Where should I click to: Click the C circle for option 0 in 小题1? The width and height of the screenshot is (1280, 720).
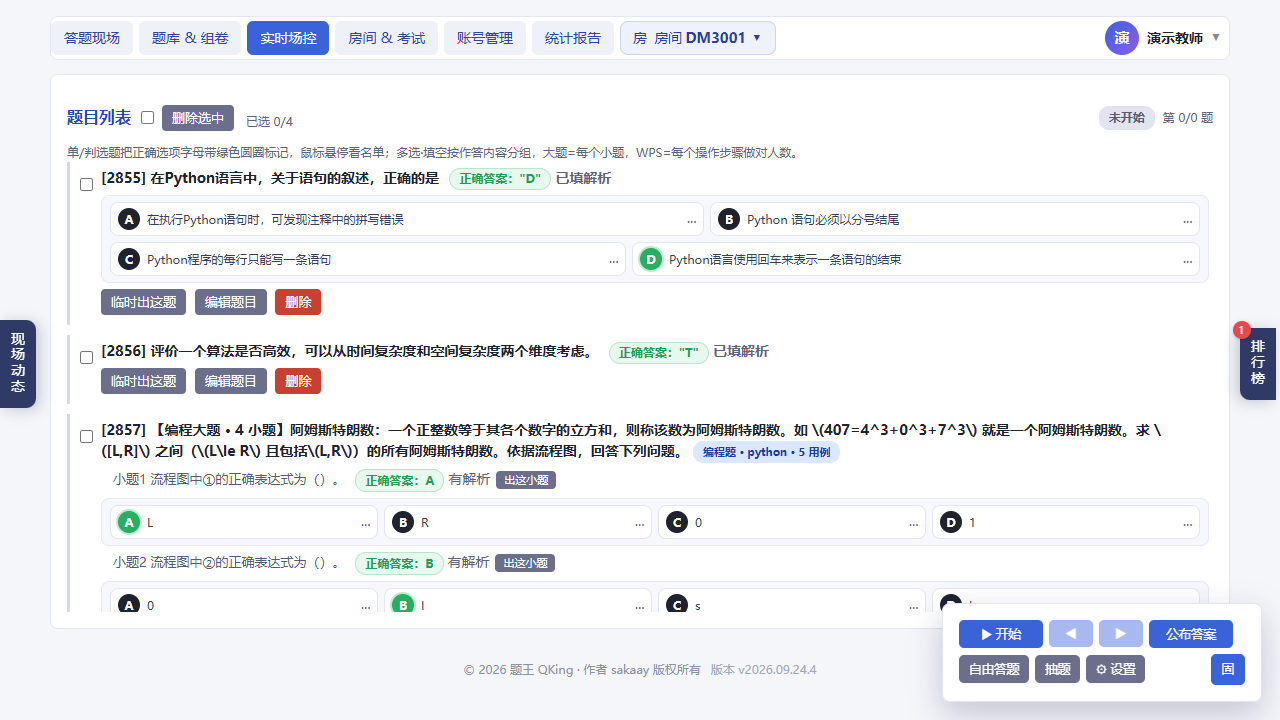tap(676, 522)
